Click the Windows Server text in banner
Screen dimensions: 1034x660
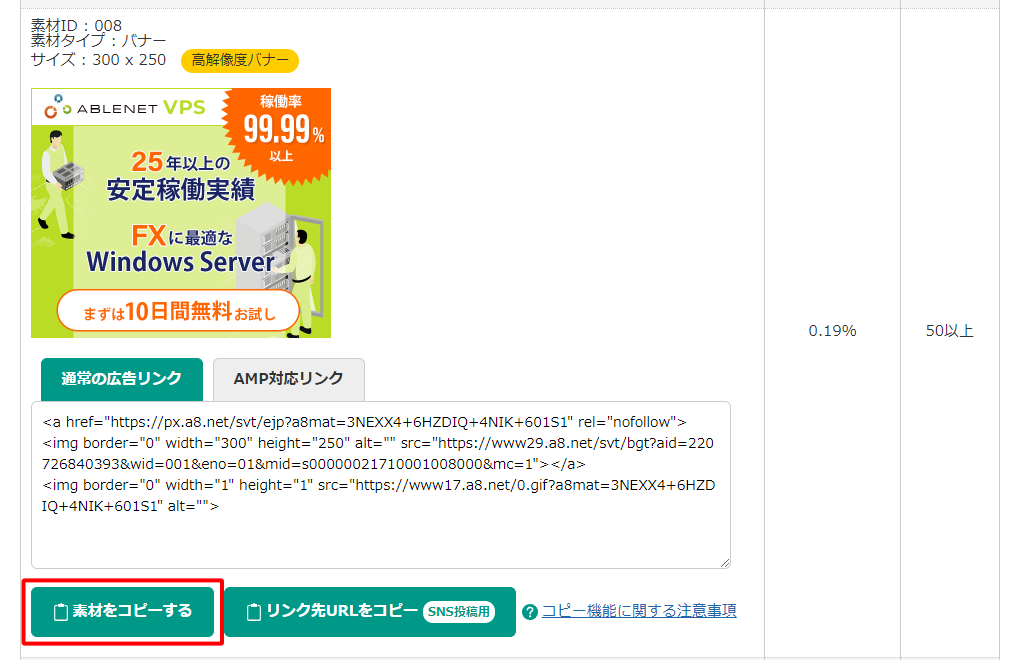tap(180, 262)
